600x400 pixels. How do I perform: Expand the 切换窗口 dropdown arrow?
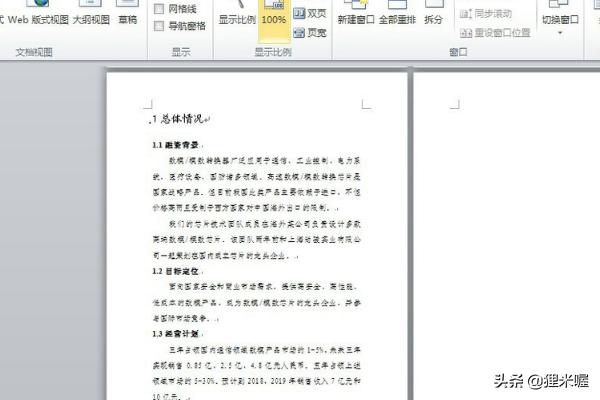[560, 33]
